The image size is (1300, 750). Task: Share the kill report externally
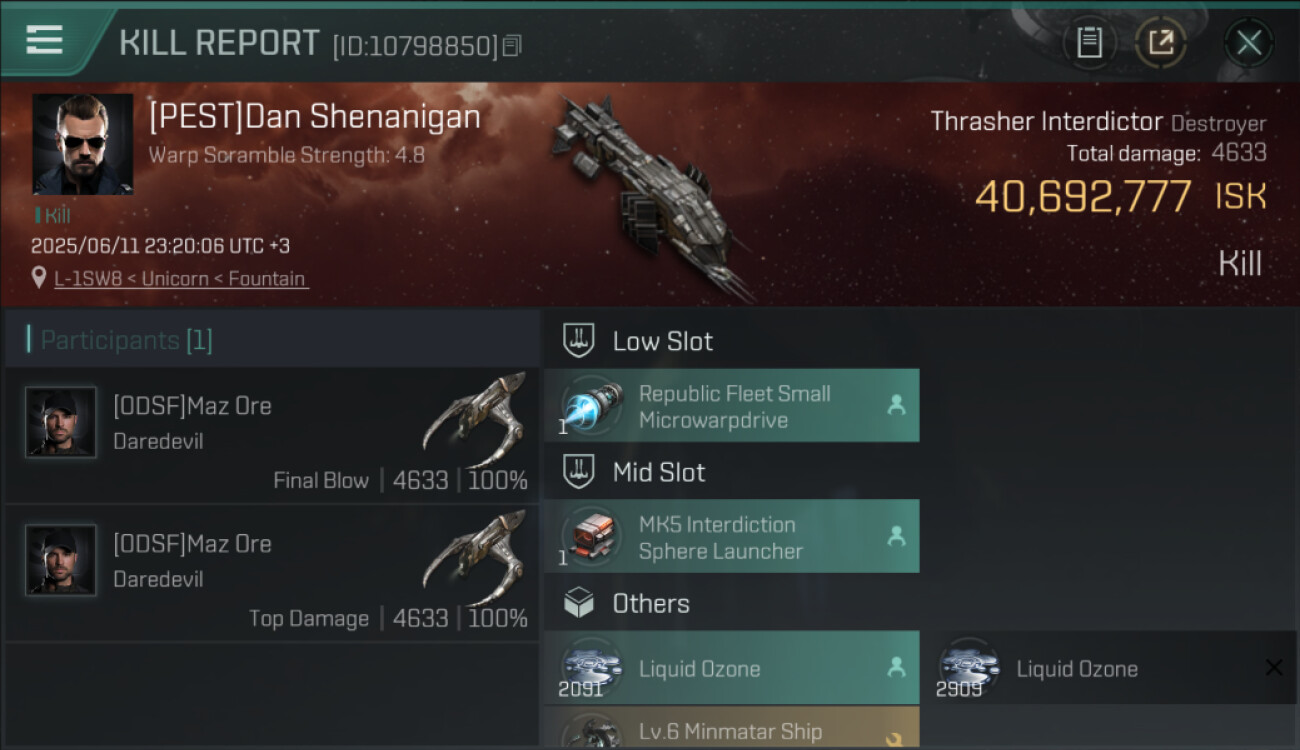pyautogui.click(x=1161, y=43)
